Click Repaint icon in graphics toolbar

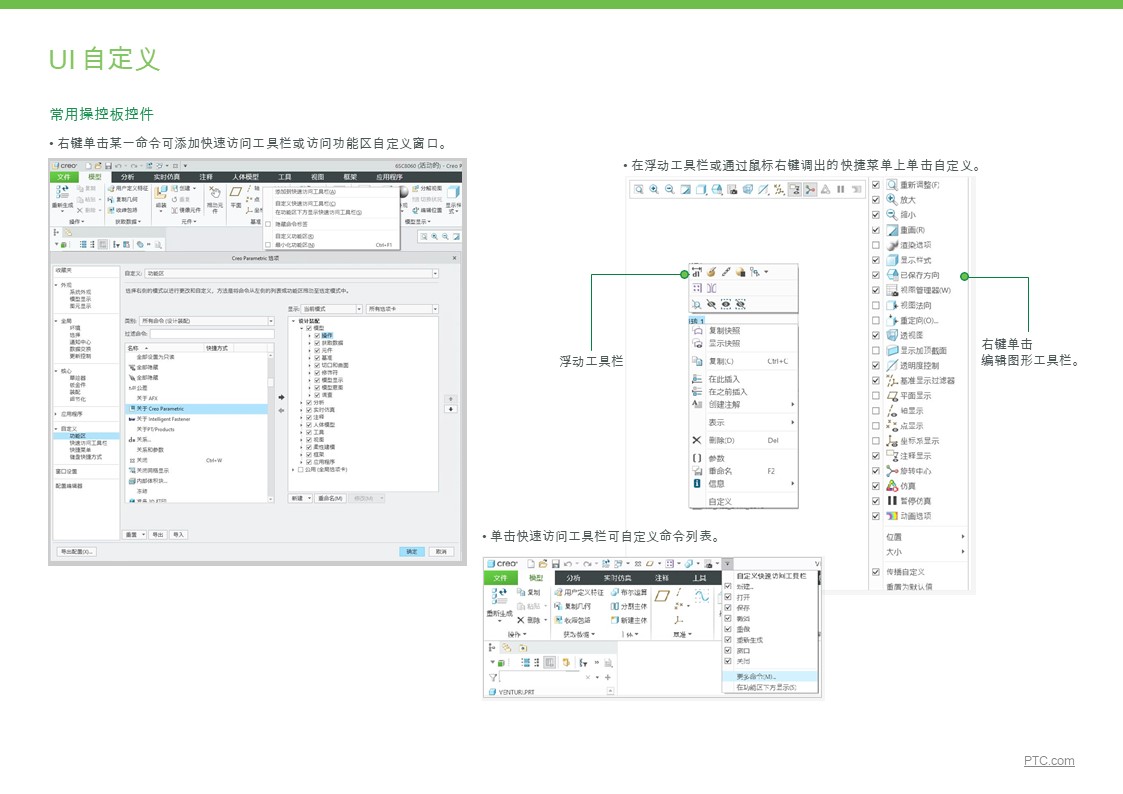click(685, 189)
